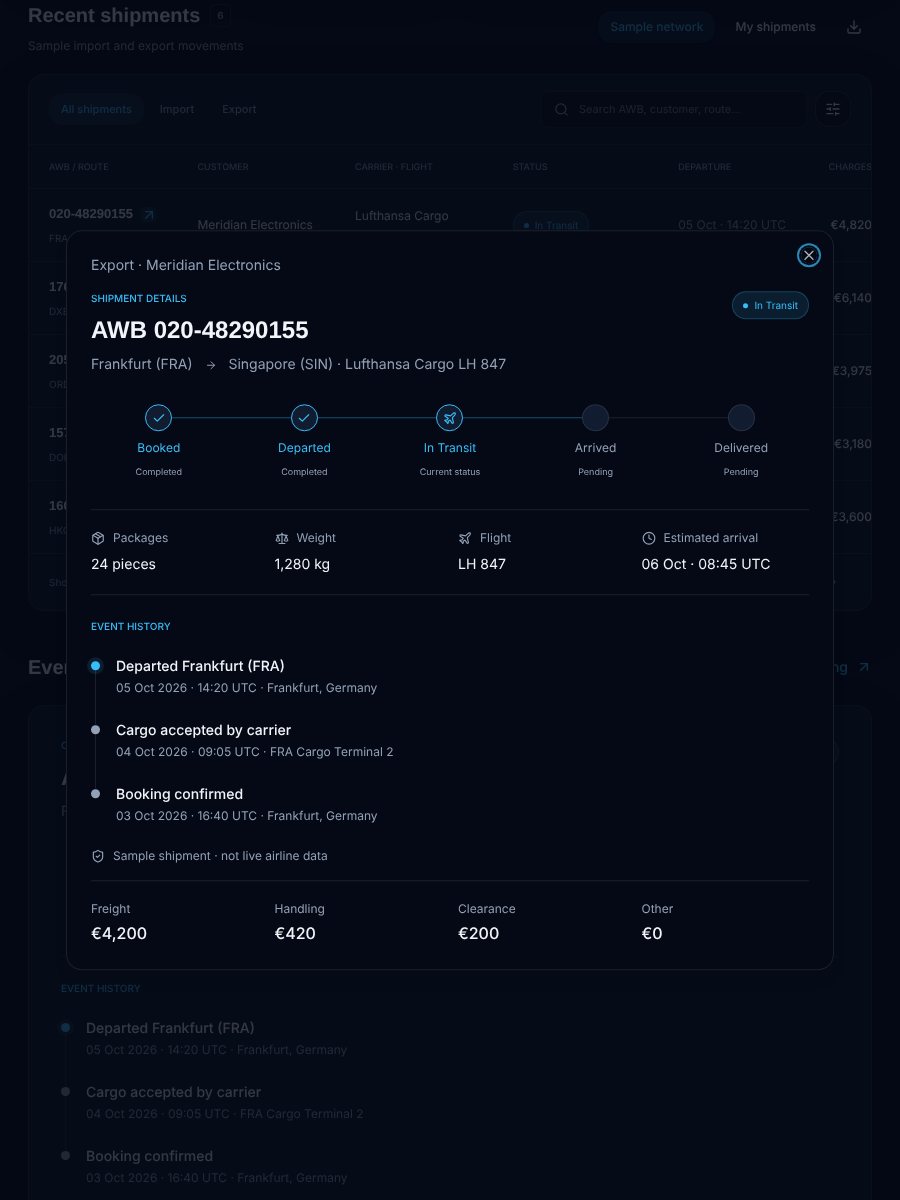Viewport: 900px width, 1200px height.
Task: Click the search magnifier icon
Action: pyautogui.click(x=561, y=109)
